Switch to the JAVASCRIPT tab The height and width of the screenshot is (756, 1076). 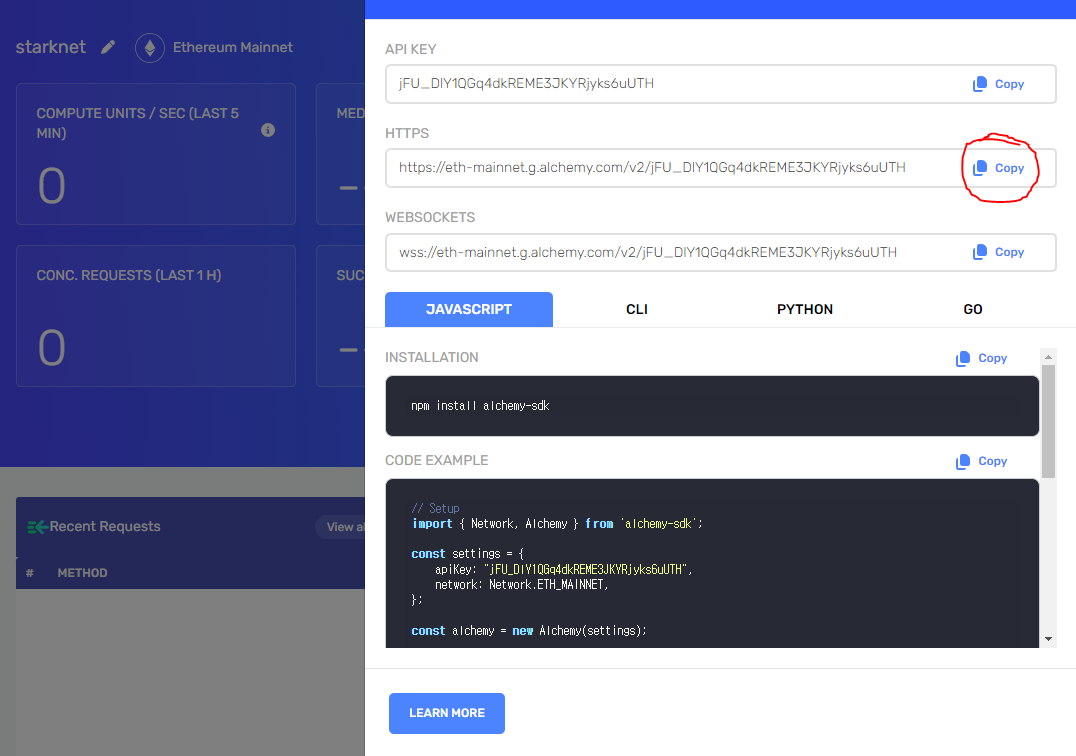(469, 309)
